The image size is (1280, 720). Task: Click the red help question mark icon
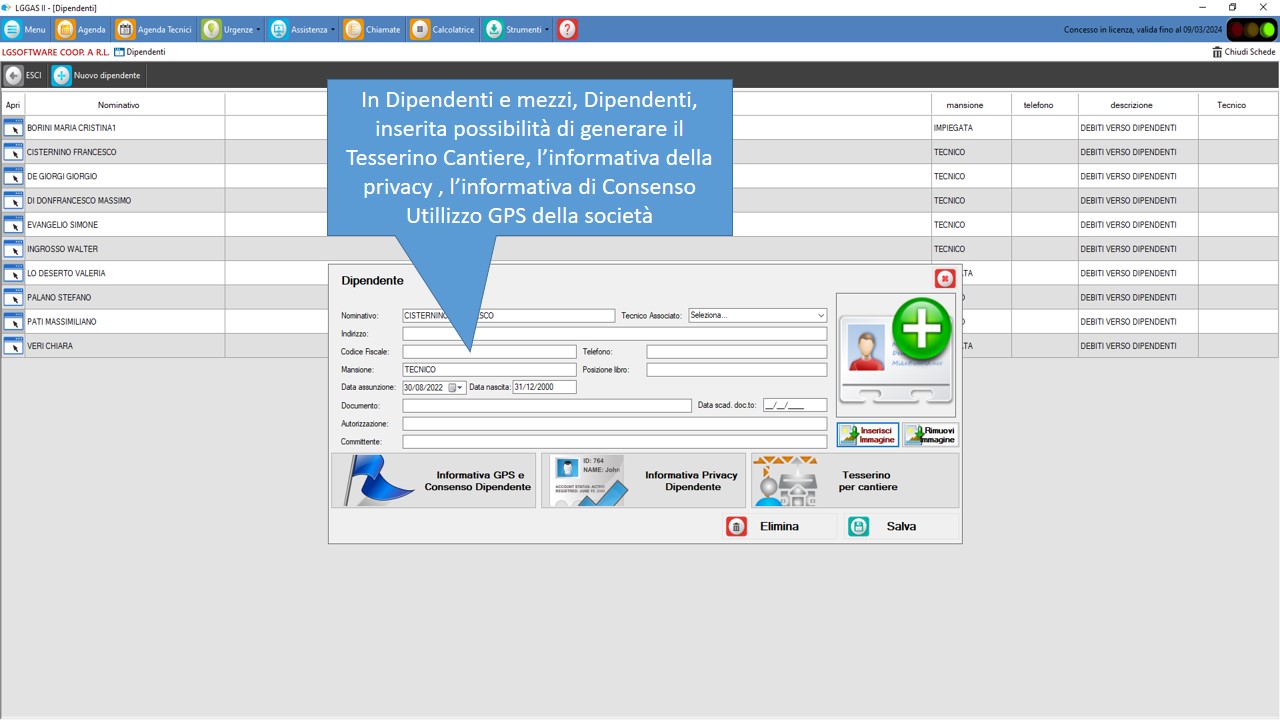567,30
